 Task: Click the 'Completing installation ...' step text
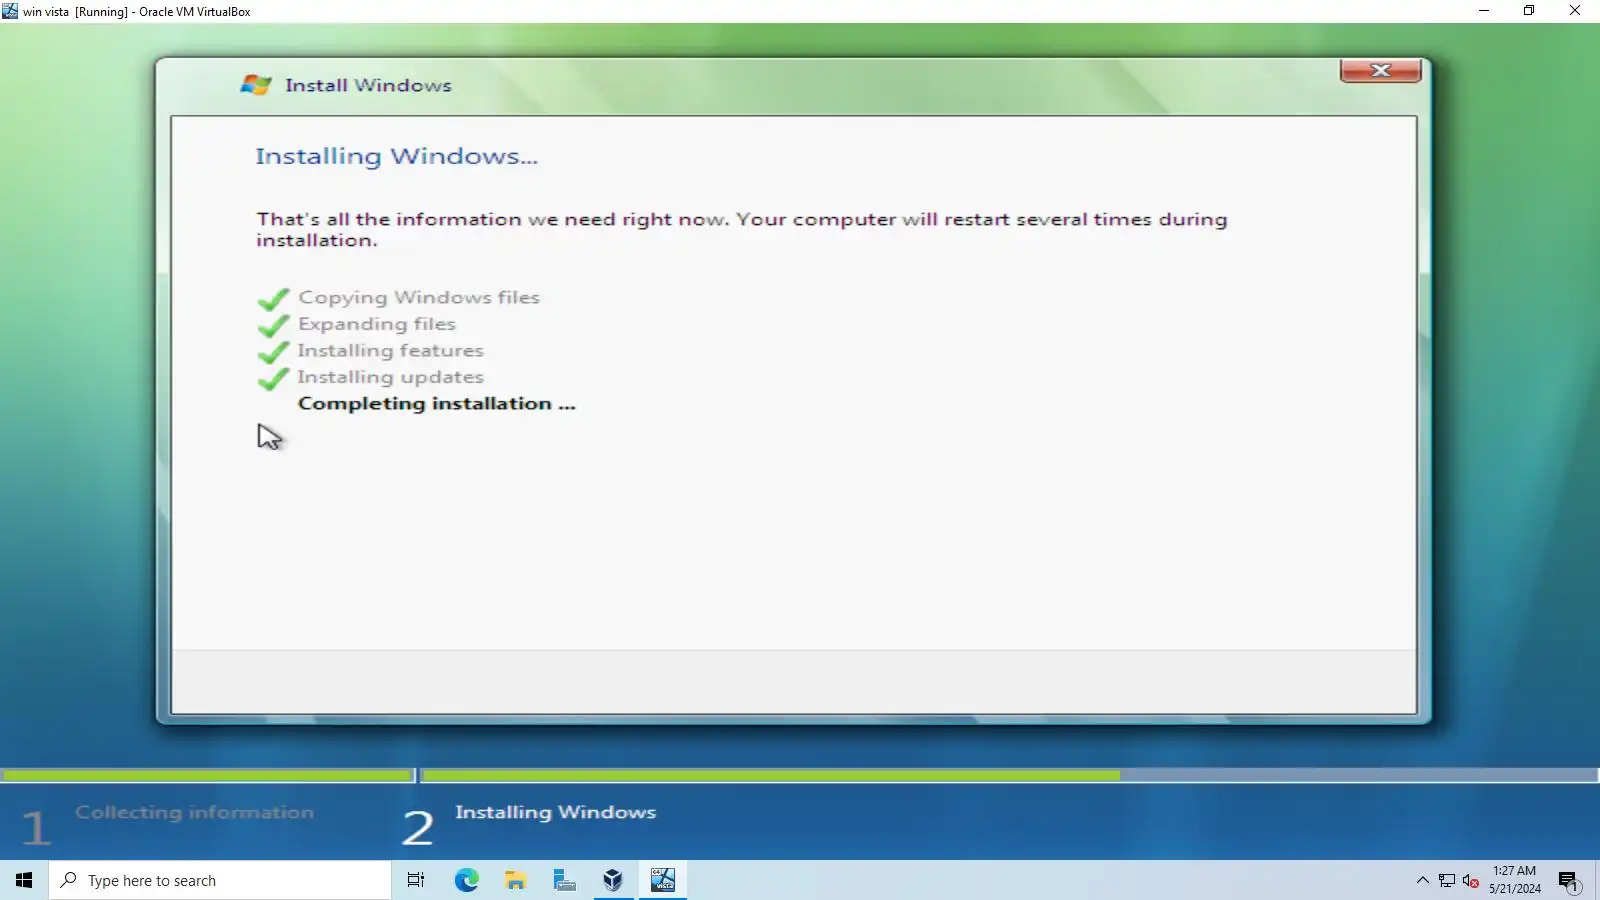point(437,404)
